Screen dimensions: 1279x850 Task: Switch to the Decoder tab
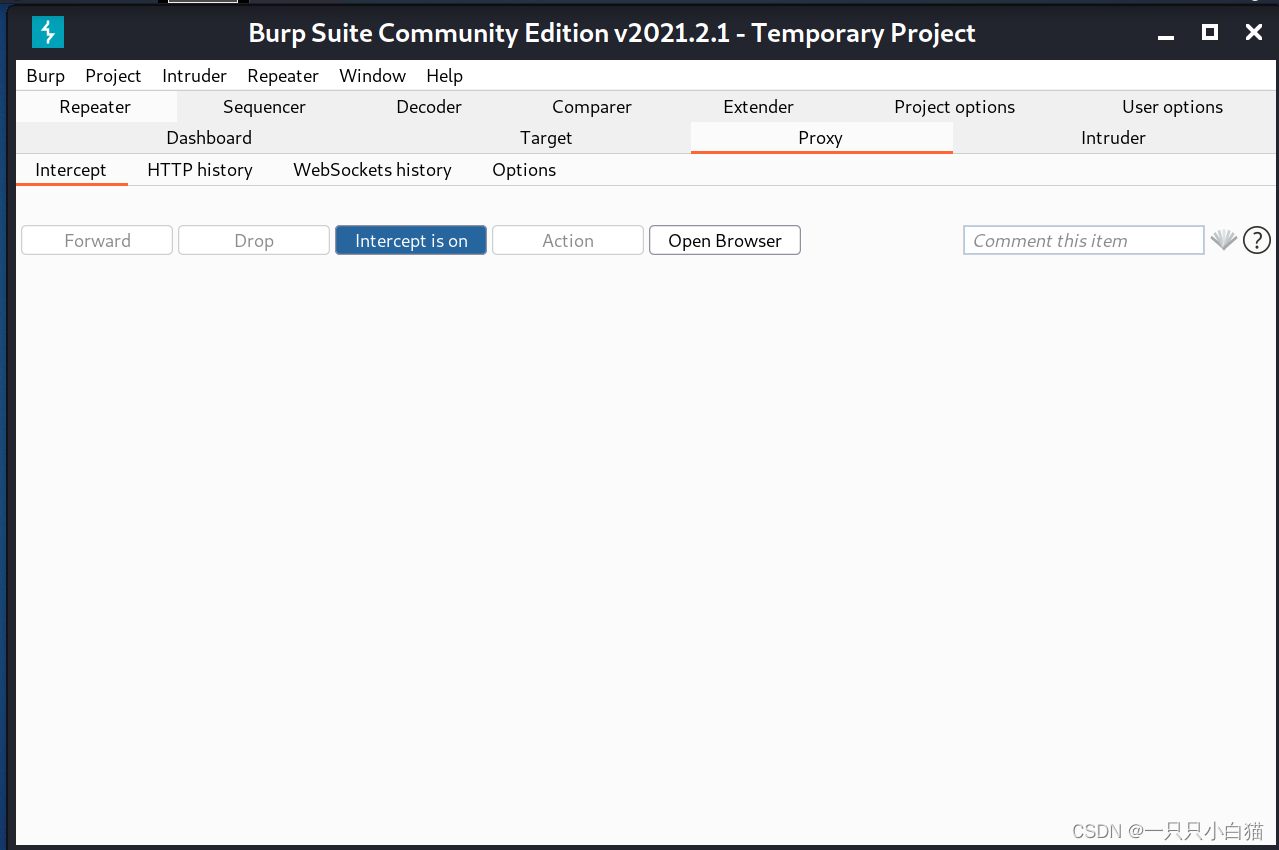click(429, 107)
